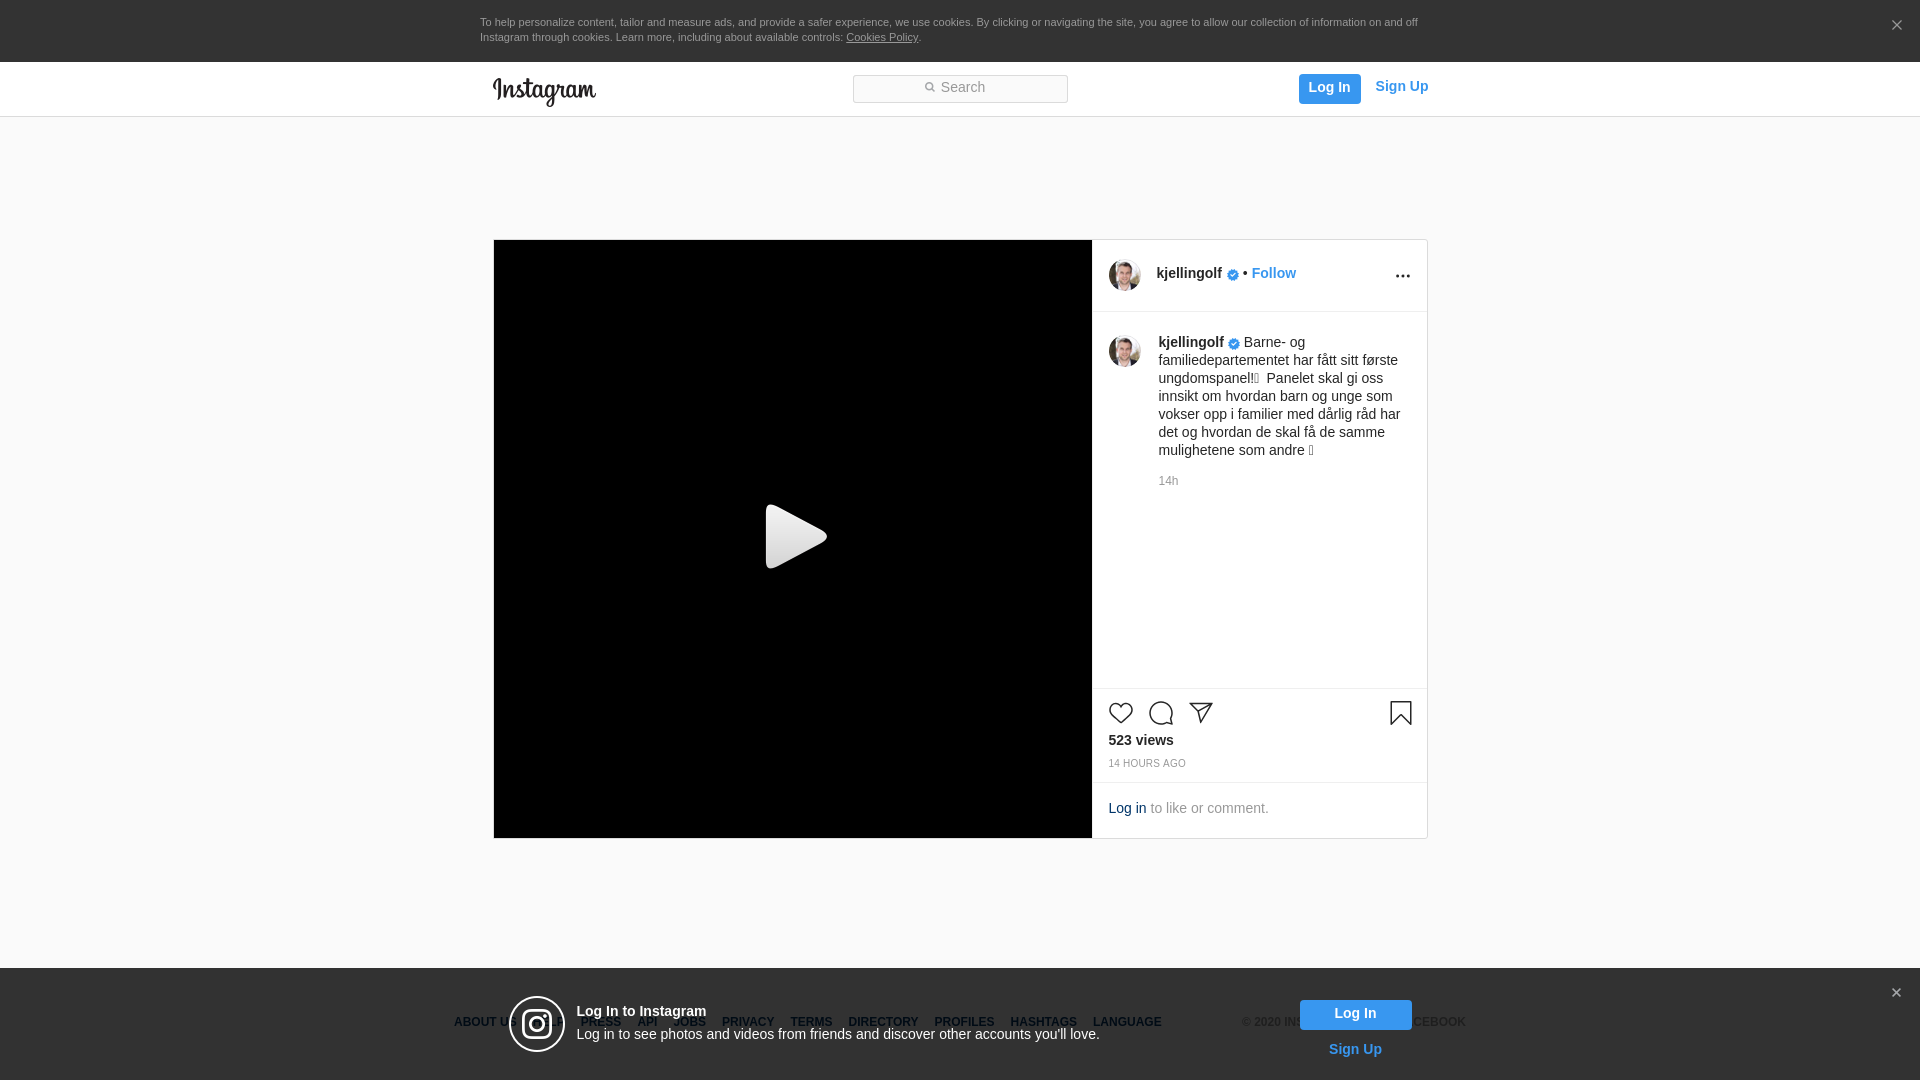Open the three-dot more options menu

1402,276
